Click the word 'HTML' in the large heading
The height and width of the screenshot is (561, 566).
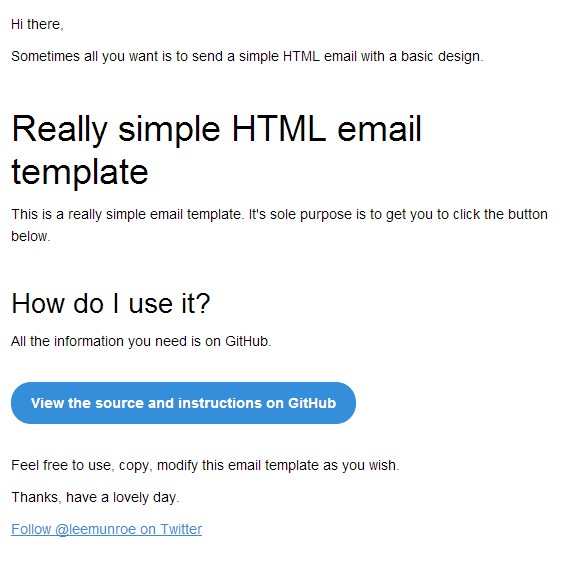279,129
